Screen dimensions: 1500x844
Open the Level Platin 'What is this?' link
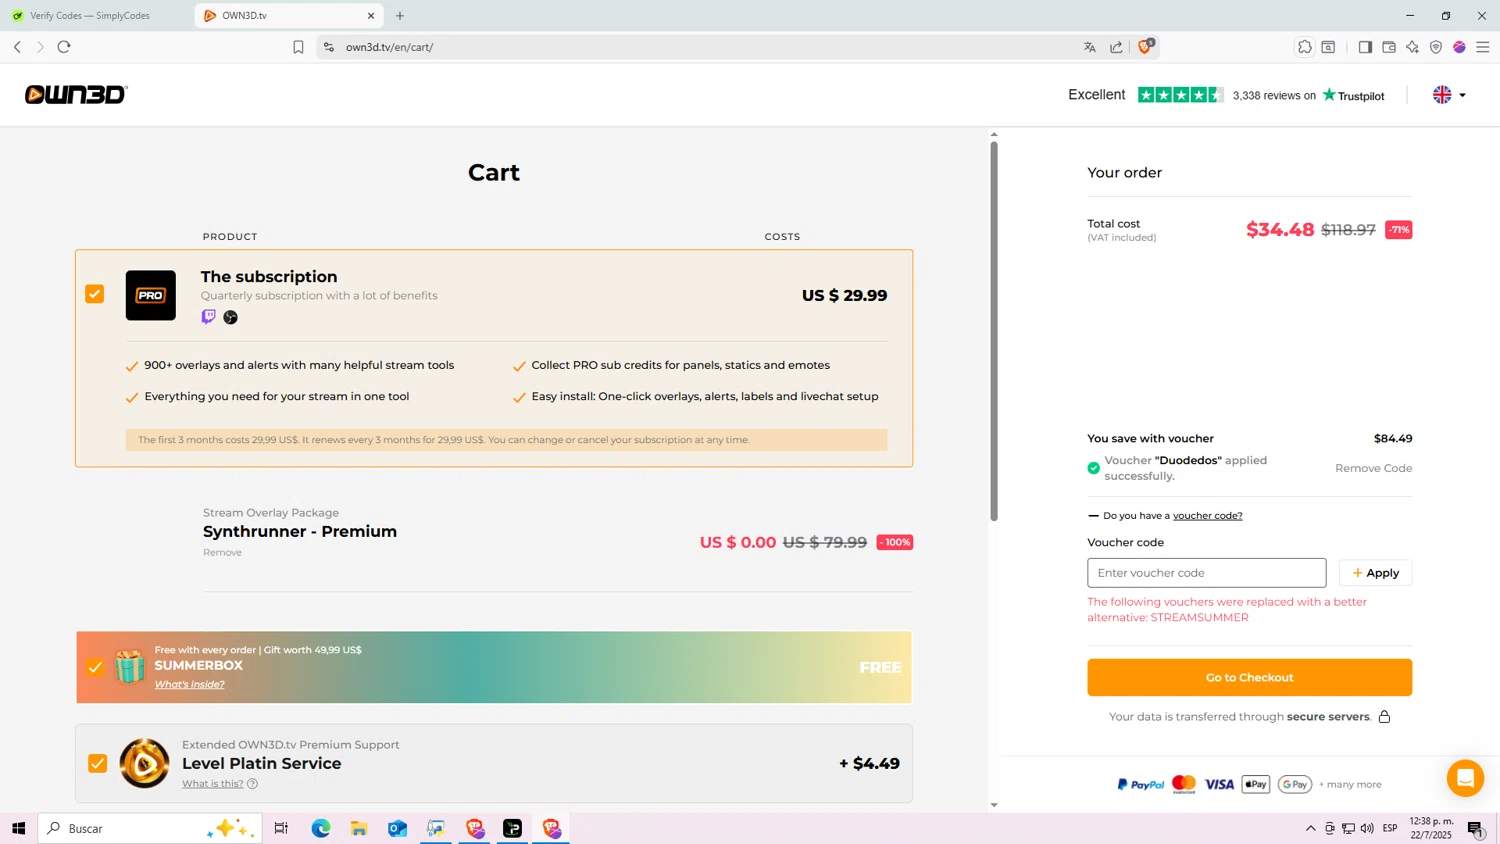tap(212, 783)
